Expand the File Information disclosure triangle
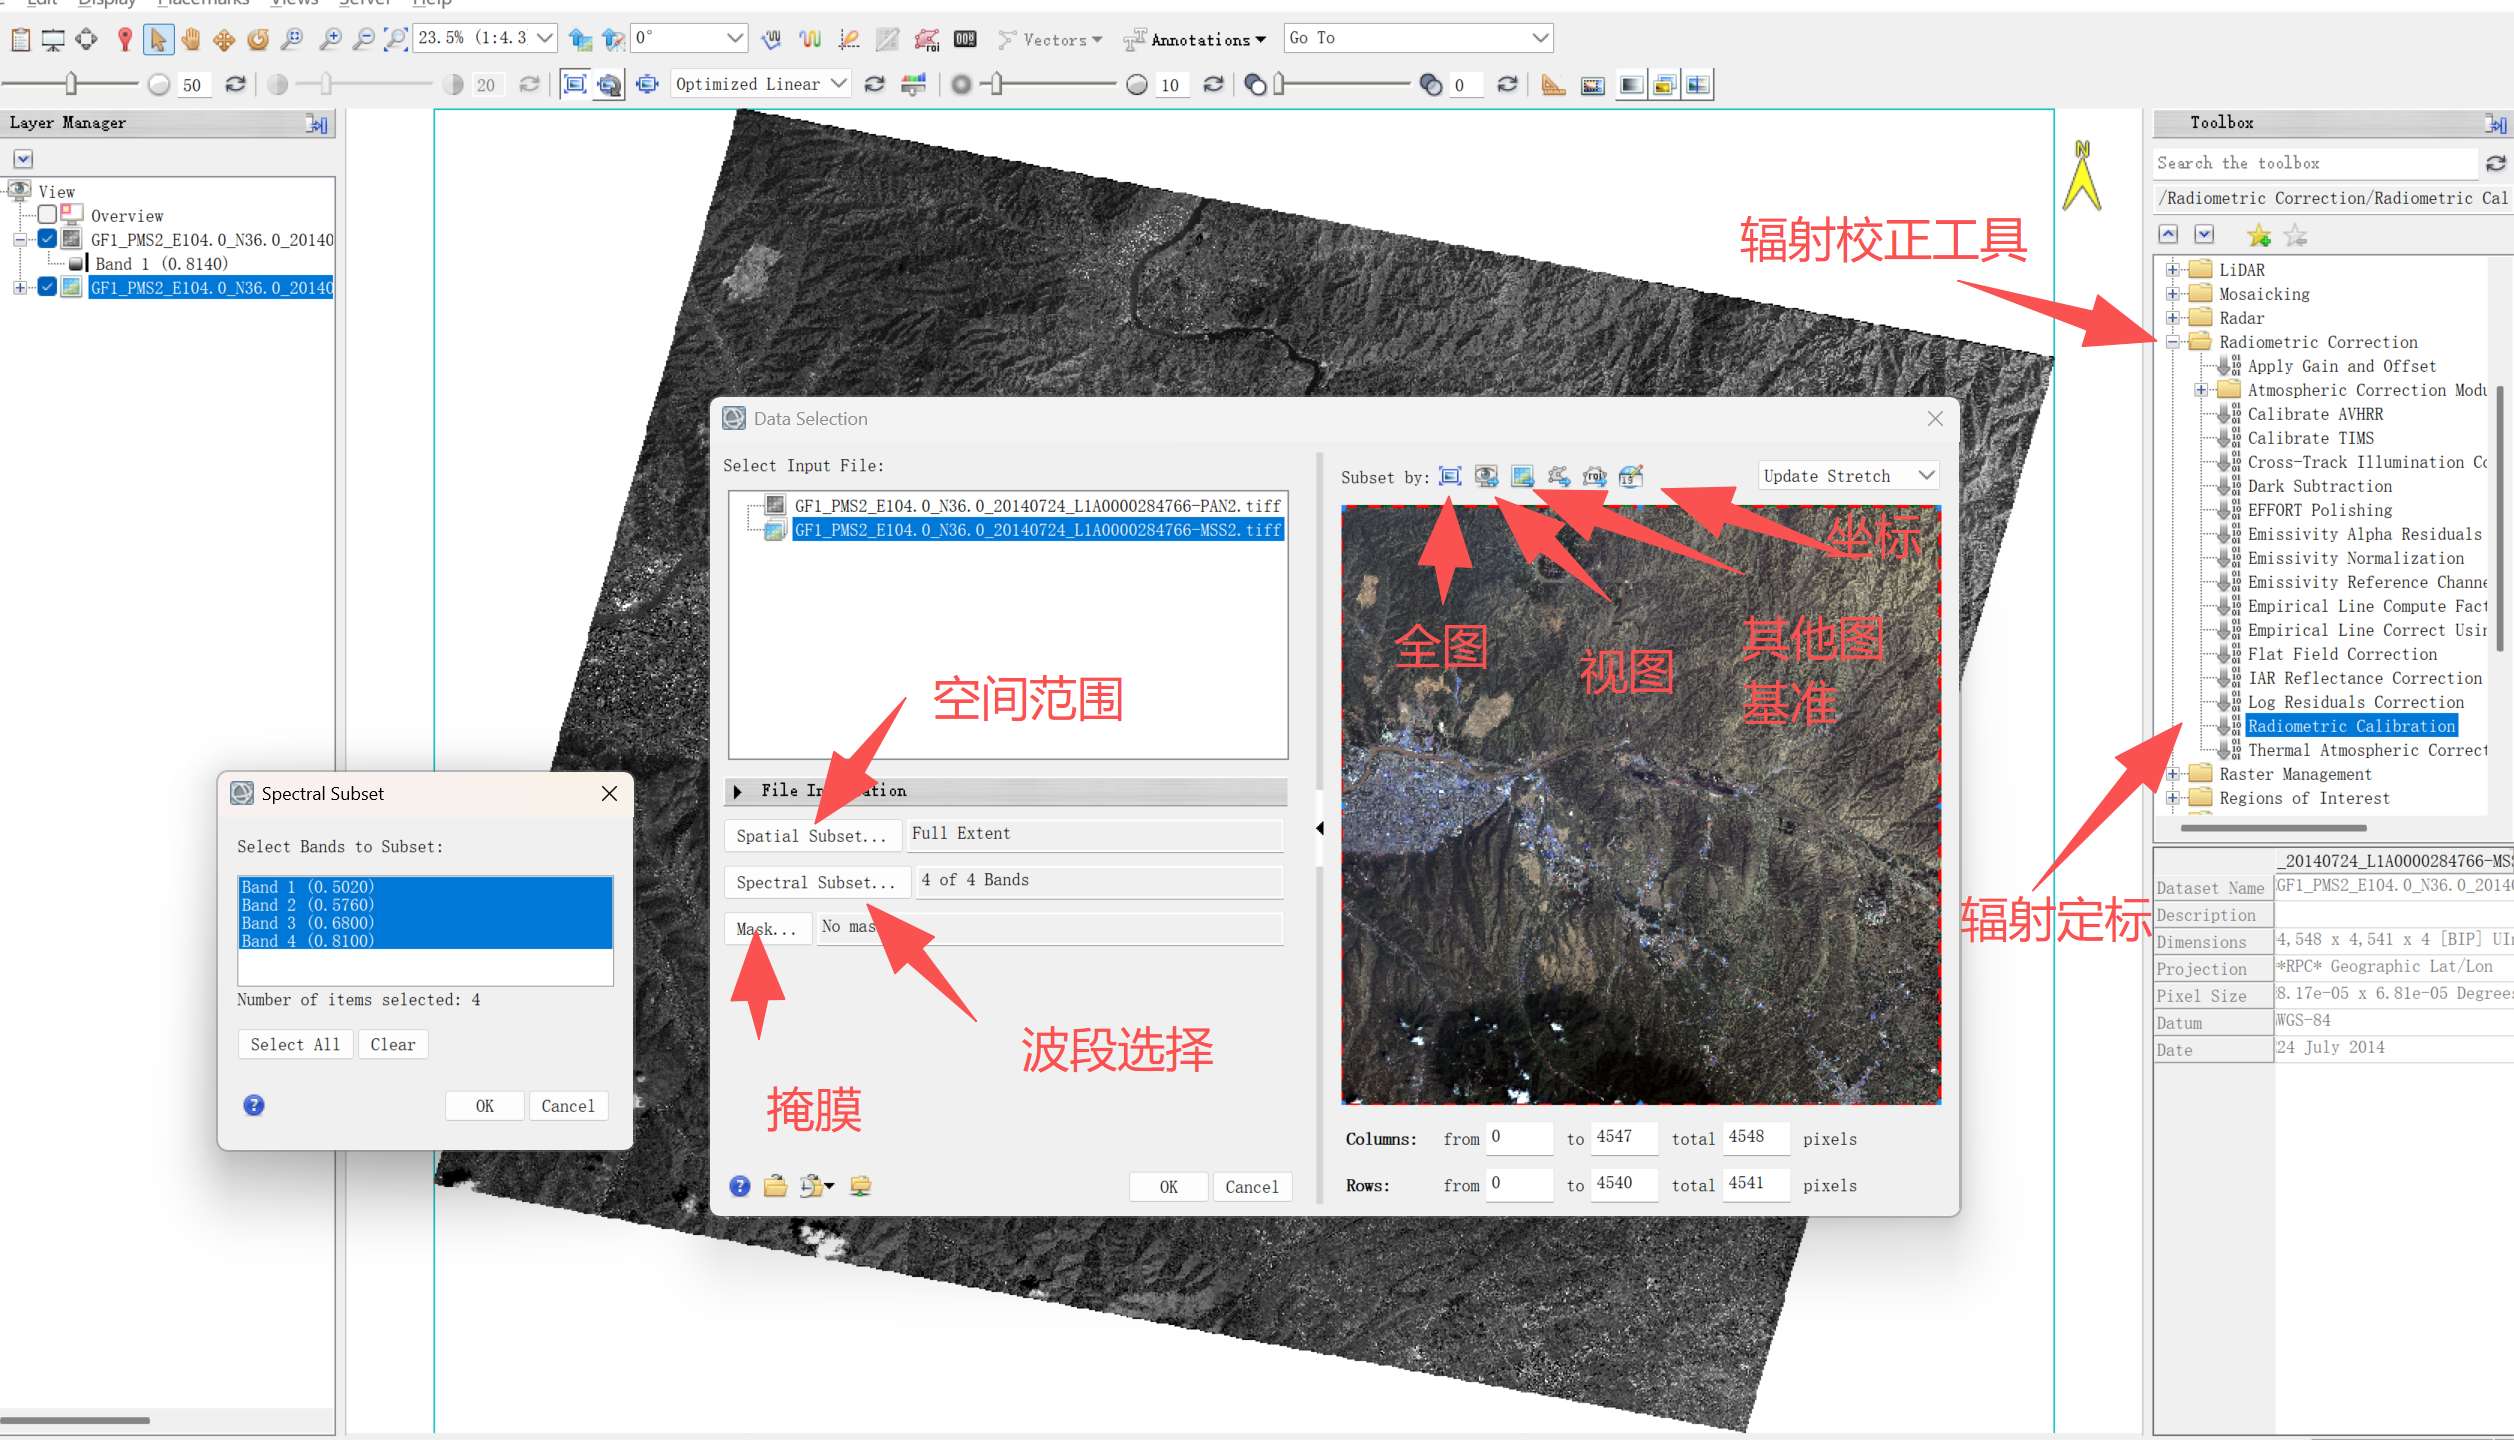Screen dimensions: 2514x1440 [738, 791]
